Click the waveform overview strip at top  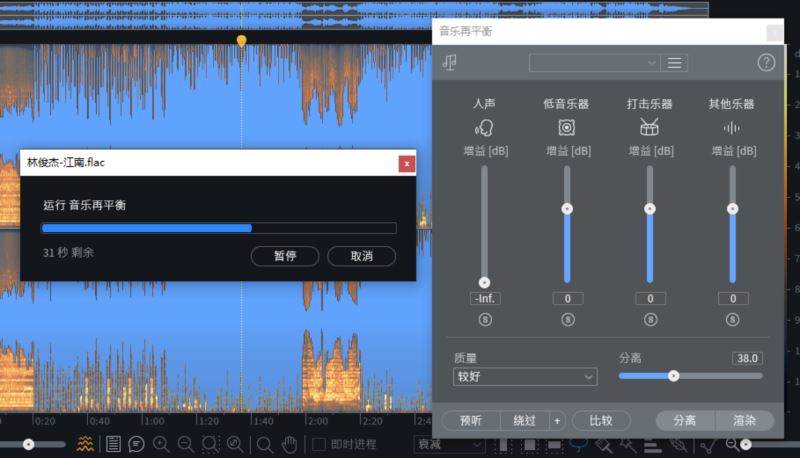coord(354,14)
